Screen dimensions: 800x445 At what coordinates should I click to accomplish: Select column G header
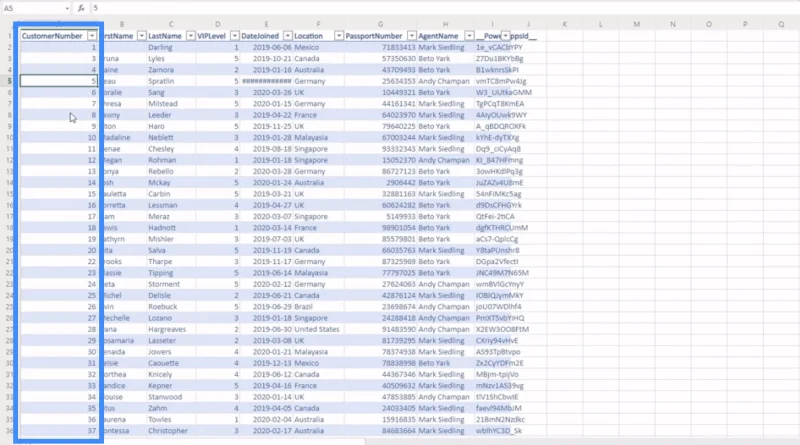(x=380, y=24)
